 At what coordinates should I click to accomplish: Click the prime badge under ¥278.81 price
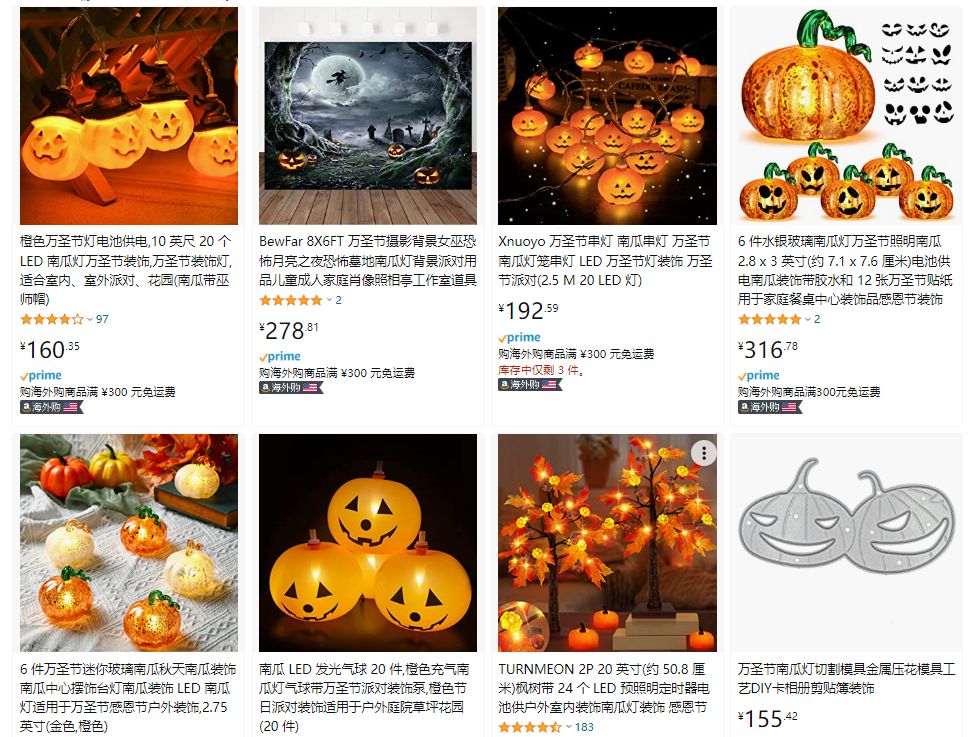pos(280,356)
